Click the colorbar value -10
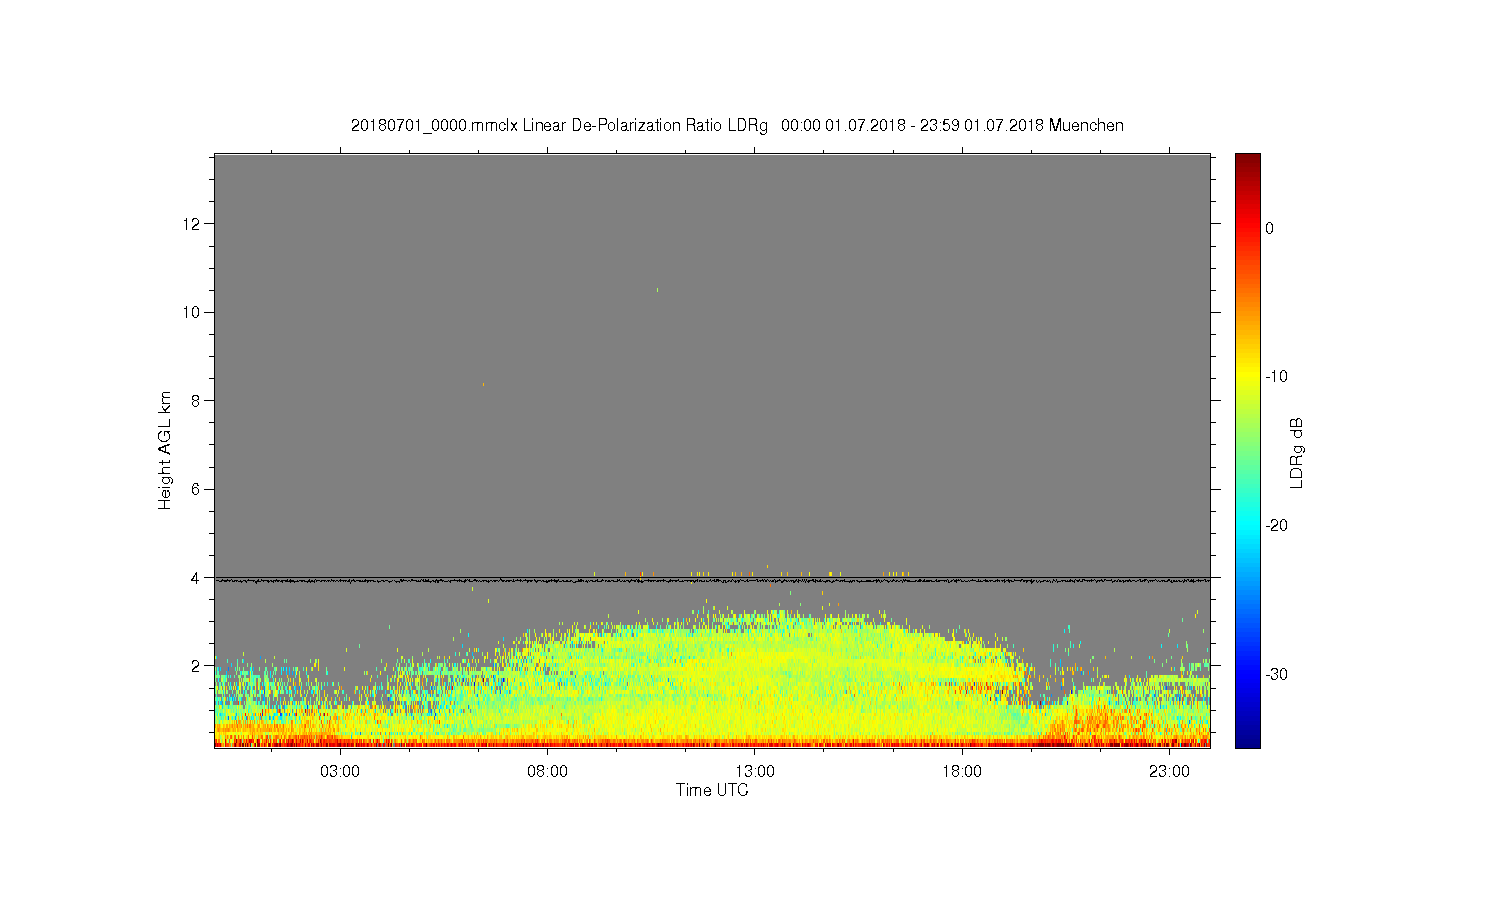This screenshot has width=1500, height=900. pyautogui.click(x=1276, y=376)
